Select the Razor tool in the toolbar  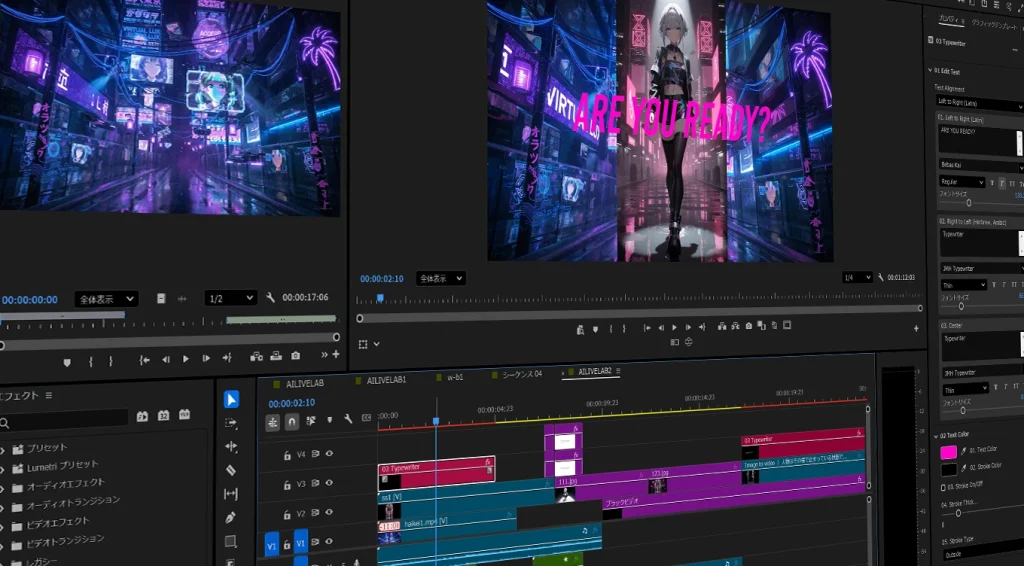click(x=231, y=470)
